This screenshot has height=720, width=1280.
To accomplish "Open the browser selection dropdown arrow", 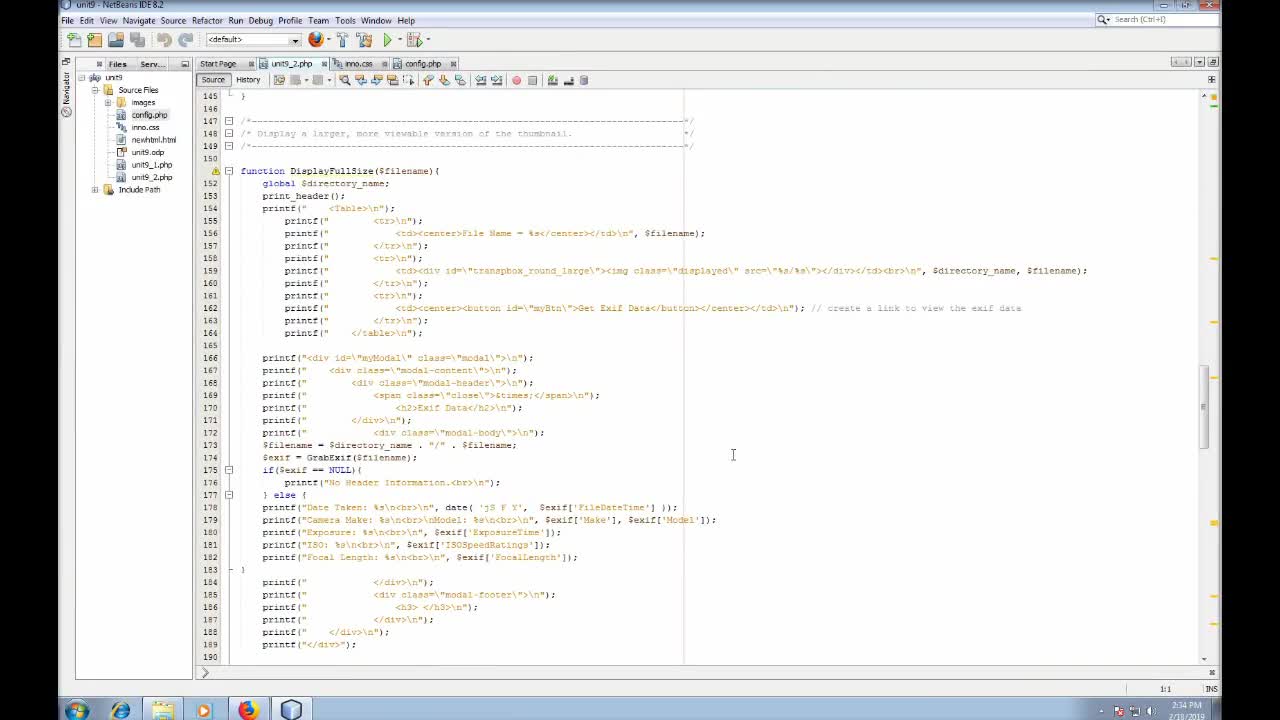I will click(329, 40).
